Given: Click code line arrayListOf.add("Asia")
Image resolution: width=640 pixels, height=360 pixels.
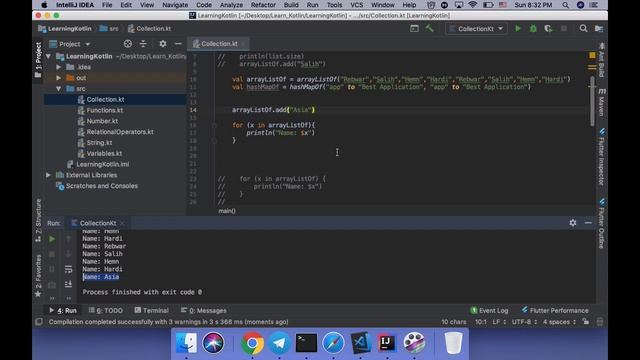Looking at the screenshot, I should [273, 110].
